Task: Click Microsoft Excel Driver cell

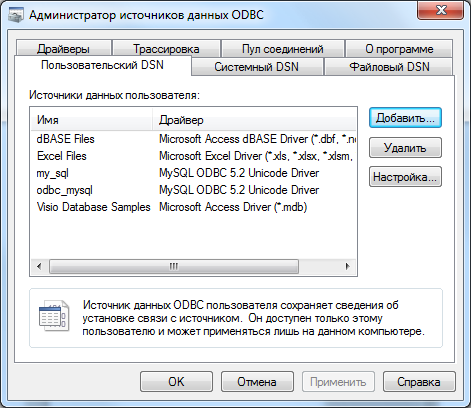Action: 256,156
